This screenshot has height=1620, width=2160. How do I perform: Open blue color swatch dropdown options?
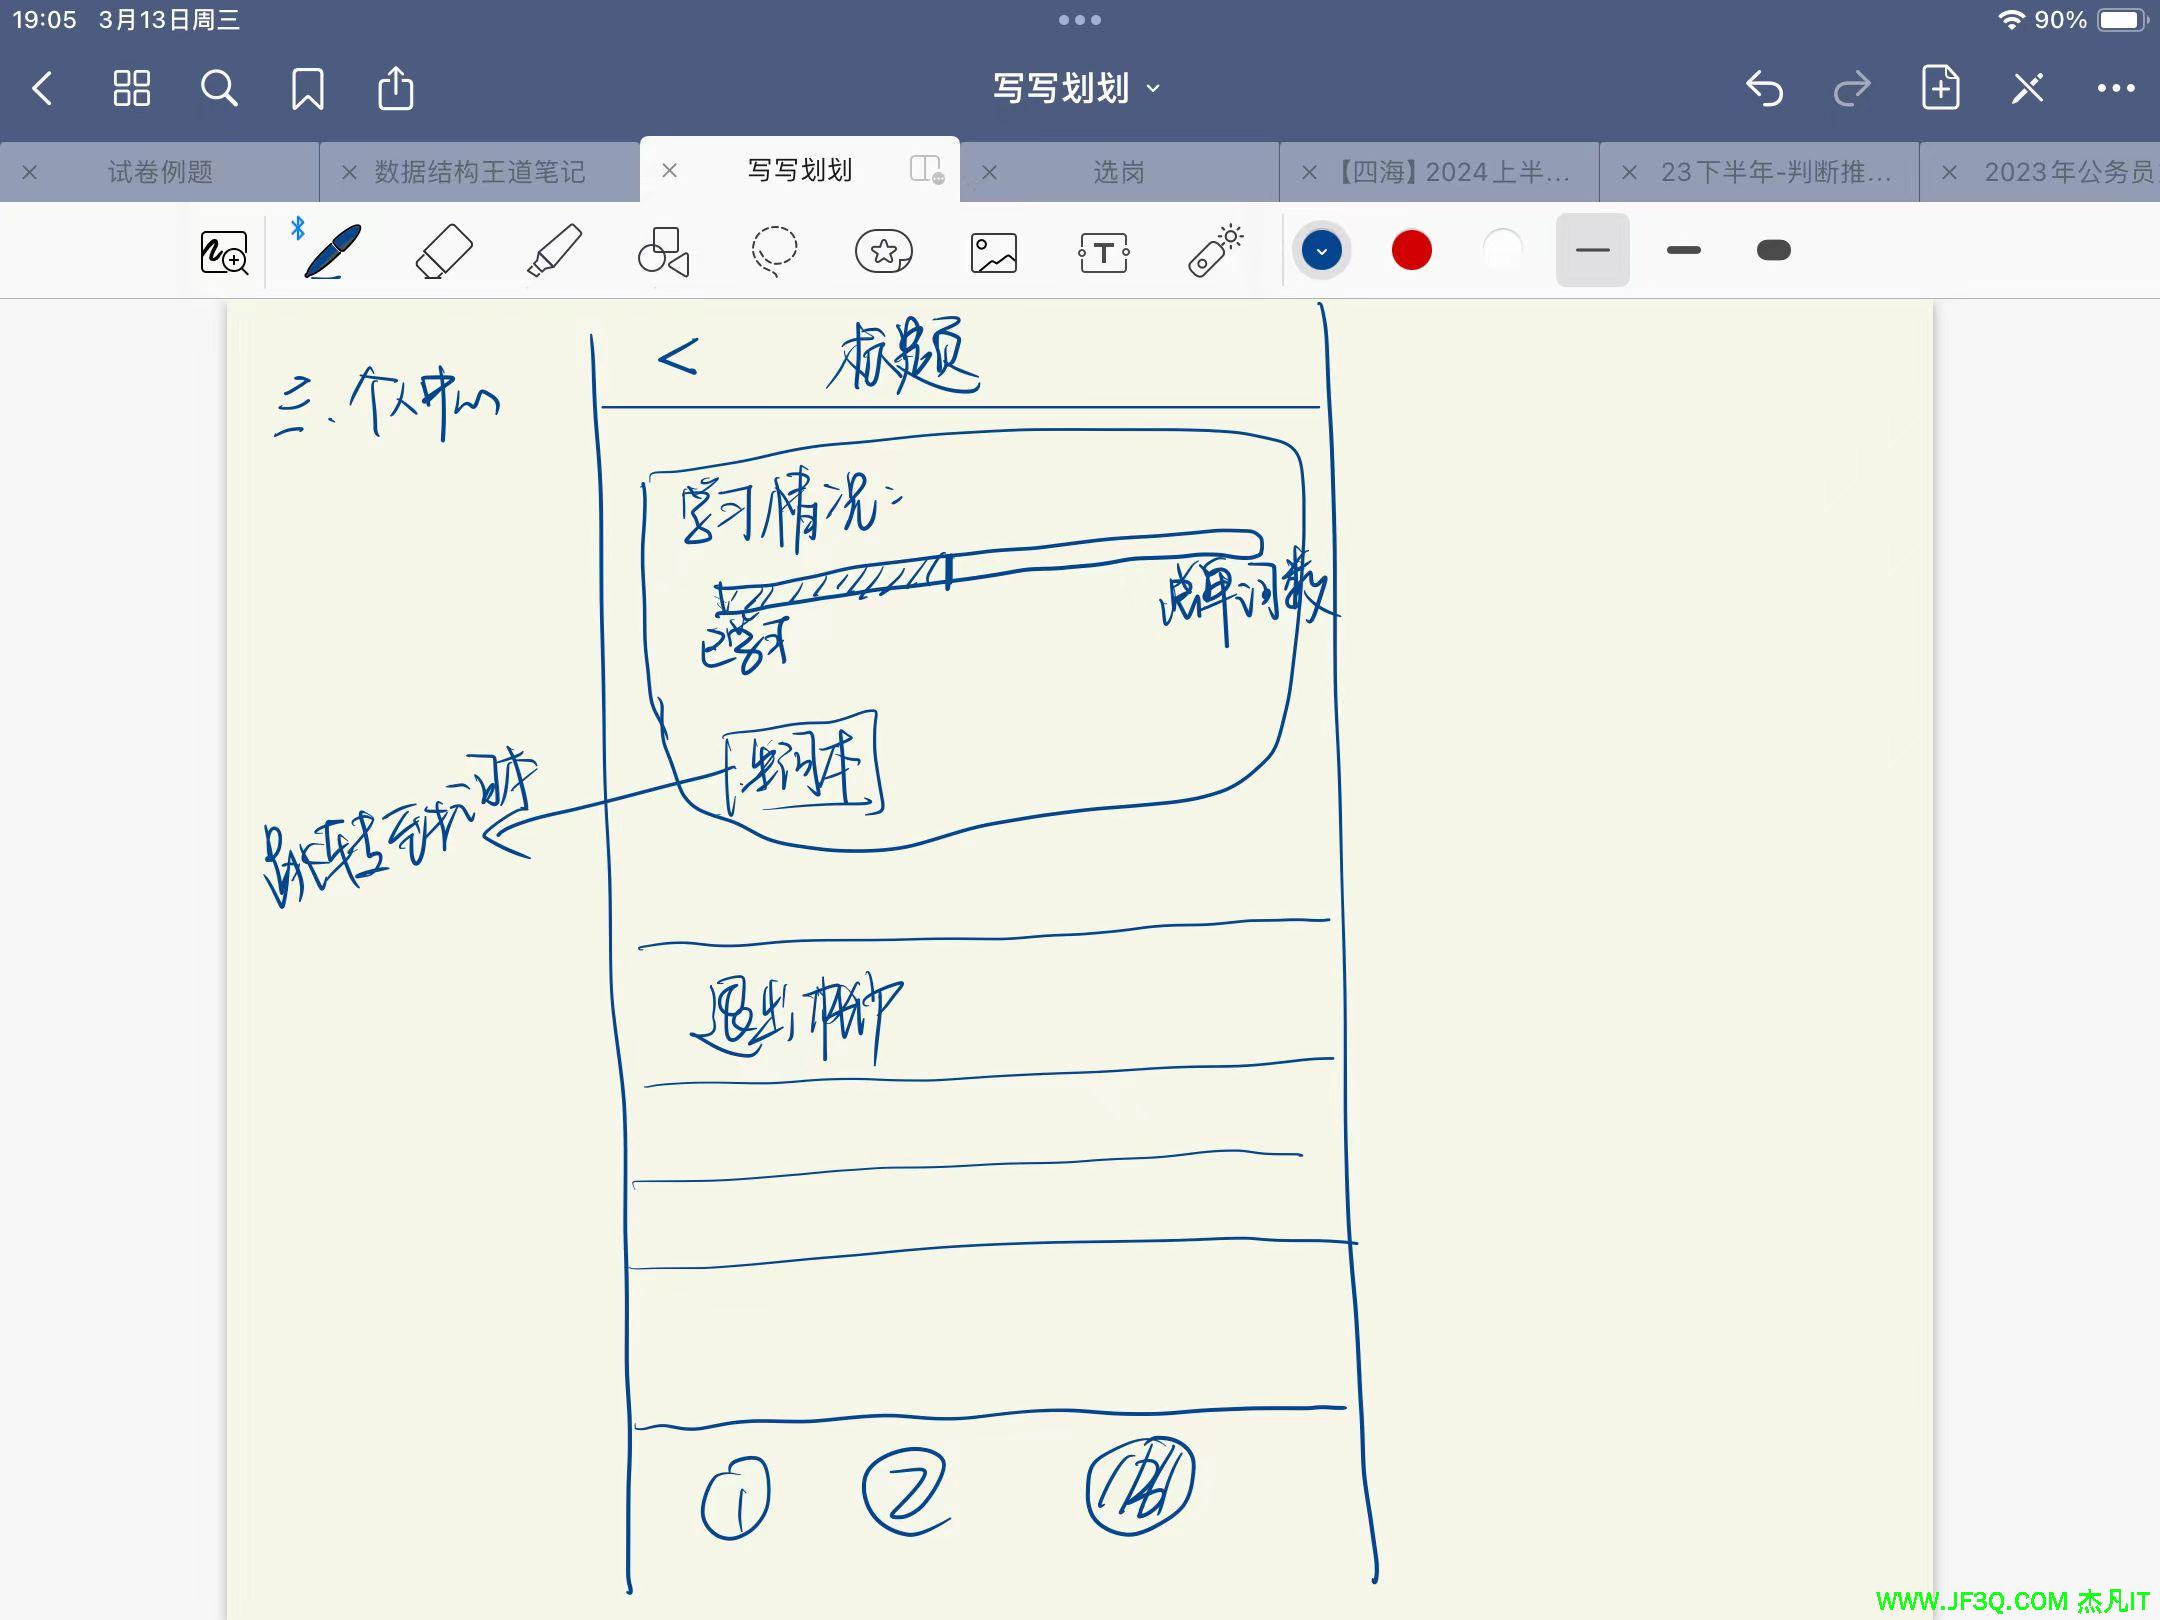(1321, 250)
